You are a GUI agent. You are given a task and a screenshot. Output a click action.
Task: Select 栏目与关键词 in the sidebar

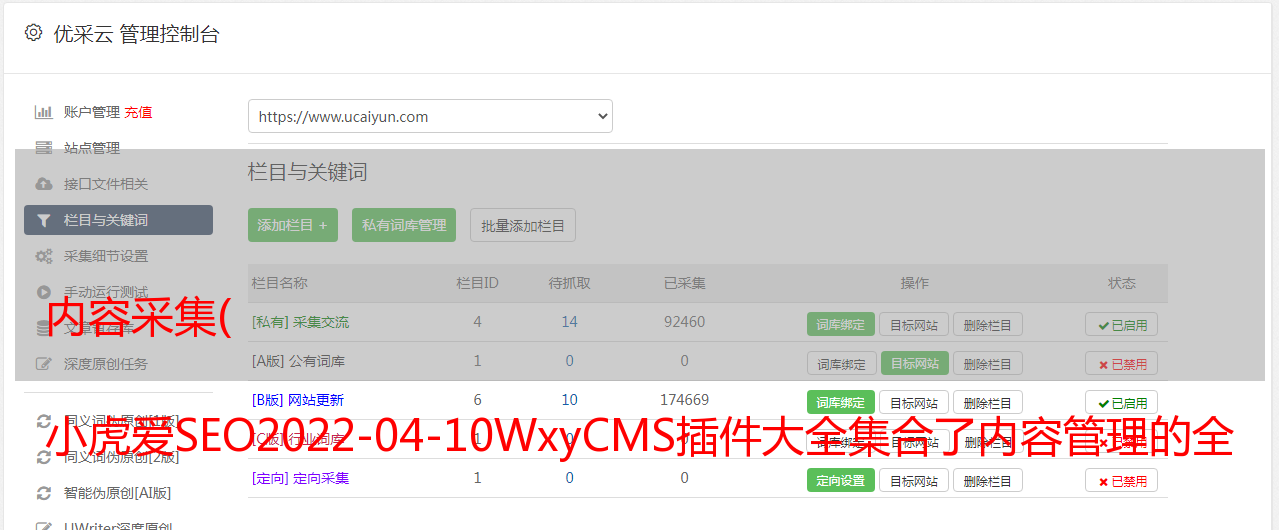pos(118,220)
